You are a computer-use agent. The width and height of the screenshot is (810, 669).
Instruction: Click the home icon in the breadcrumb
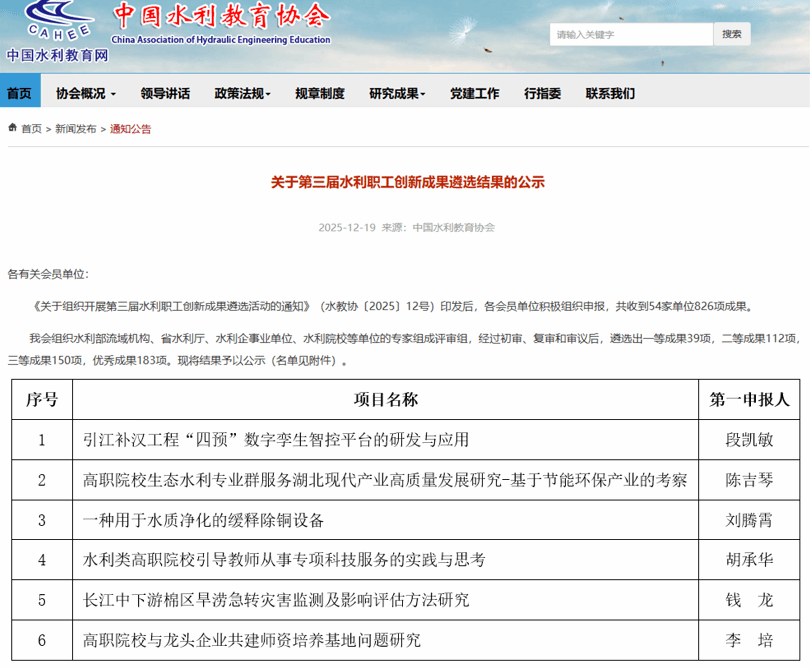point(12,128)
